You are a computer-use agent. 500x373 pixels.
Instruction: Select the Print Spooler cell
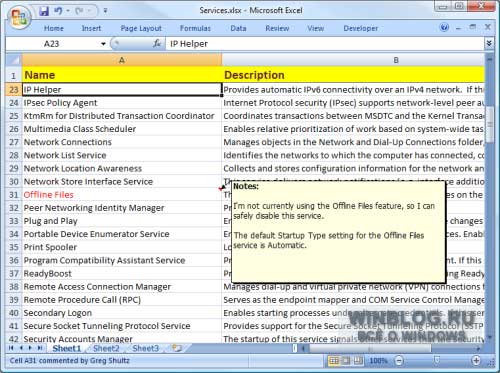[122, 247]
